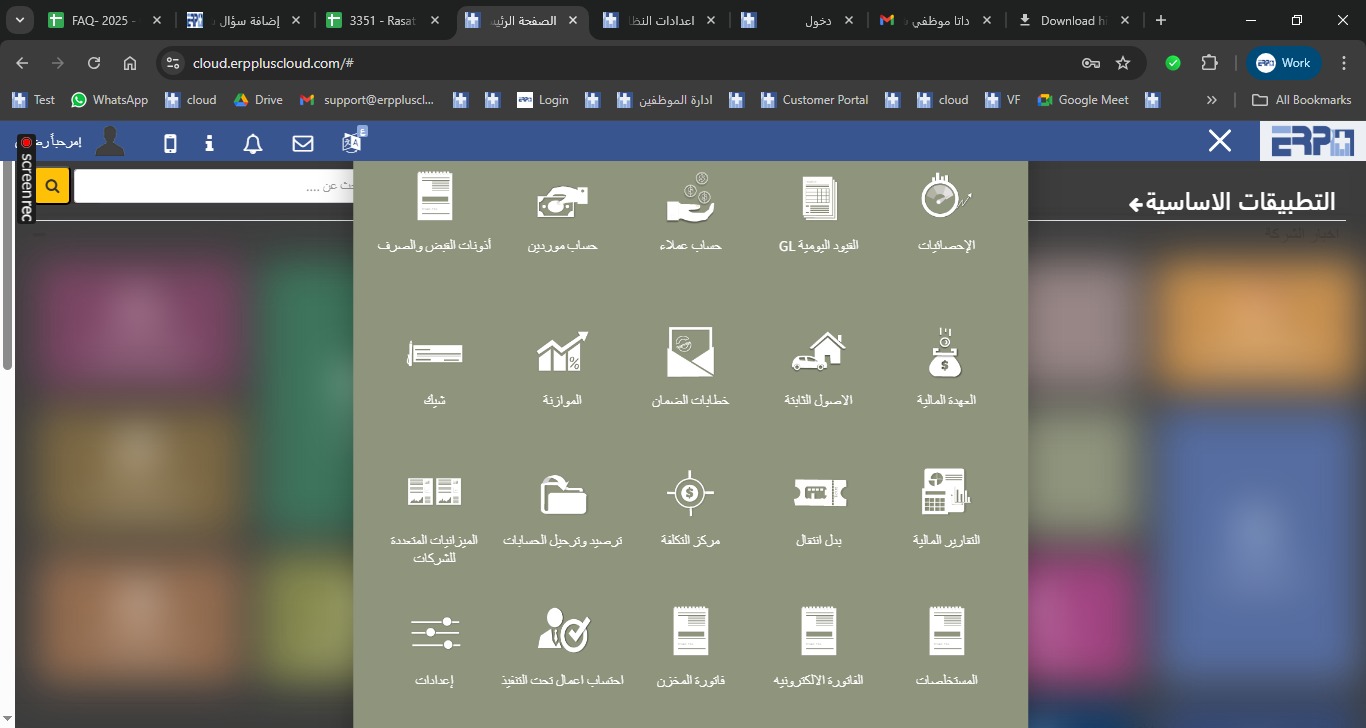Screen dimensions: 1366x728
Task: Open حساب عملاء customer accounts icon
Action: coord(690,198)
